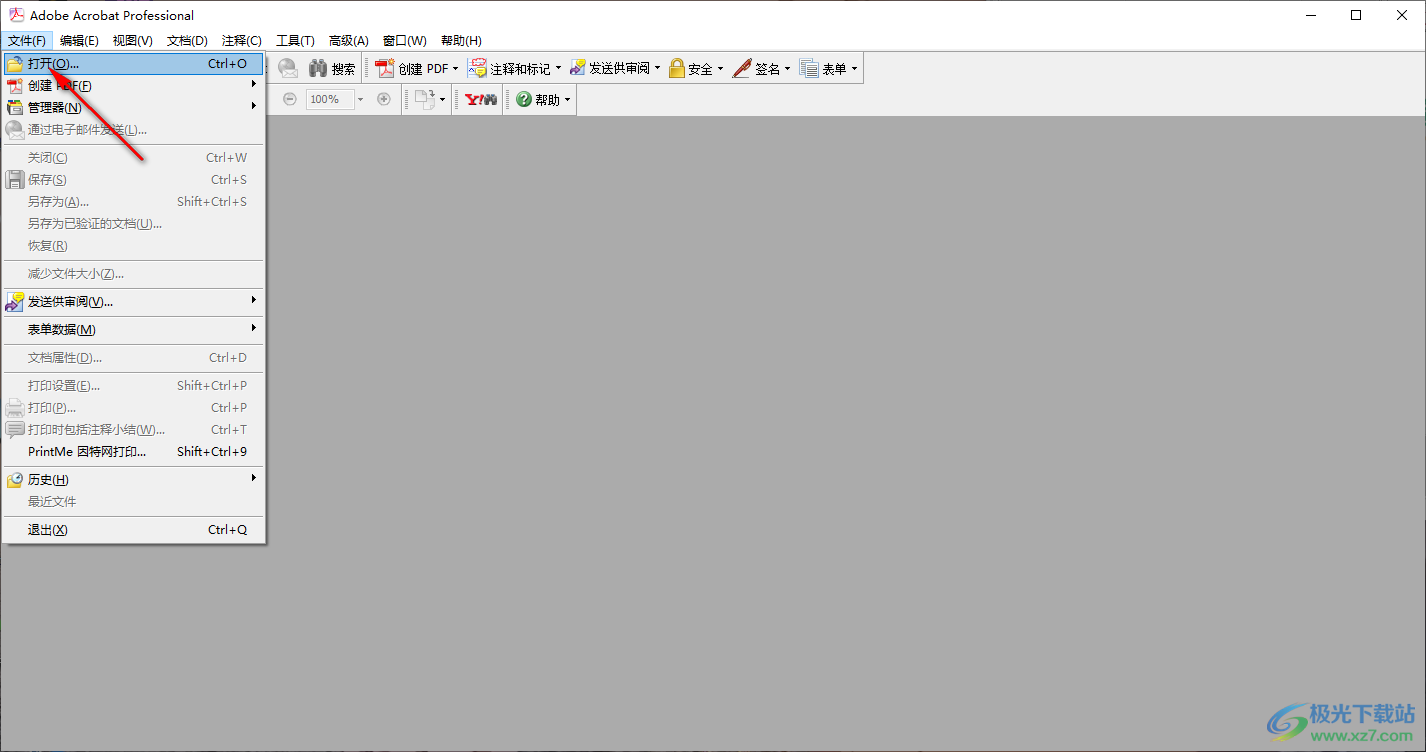The width and height of the screenshot is (1426, 752).
Task: Click the zoom out minus icon
Action: coord(290,99)
